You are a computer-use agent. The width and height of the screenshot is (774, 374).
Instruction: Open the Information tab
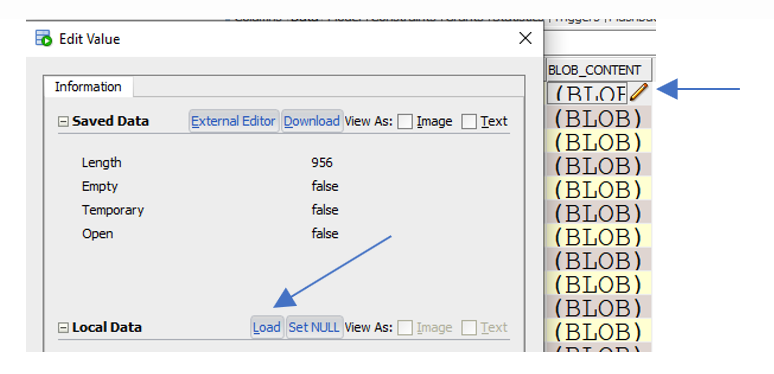point(88,87)
